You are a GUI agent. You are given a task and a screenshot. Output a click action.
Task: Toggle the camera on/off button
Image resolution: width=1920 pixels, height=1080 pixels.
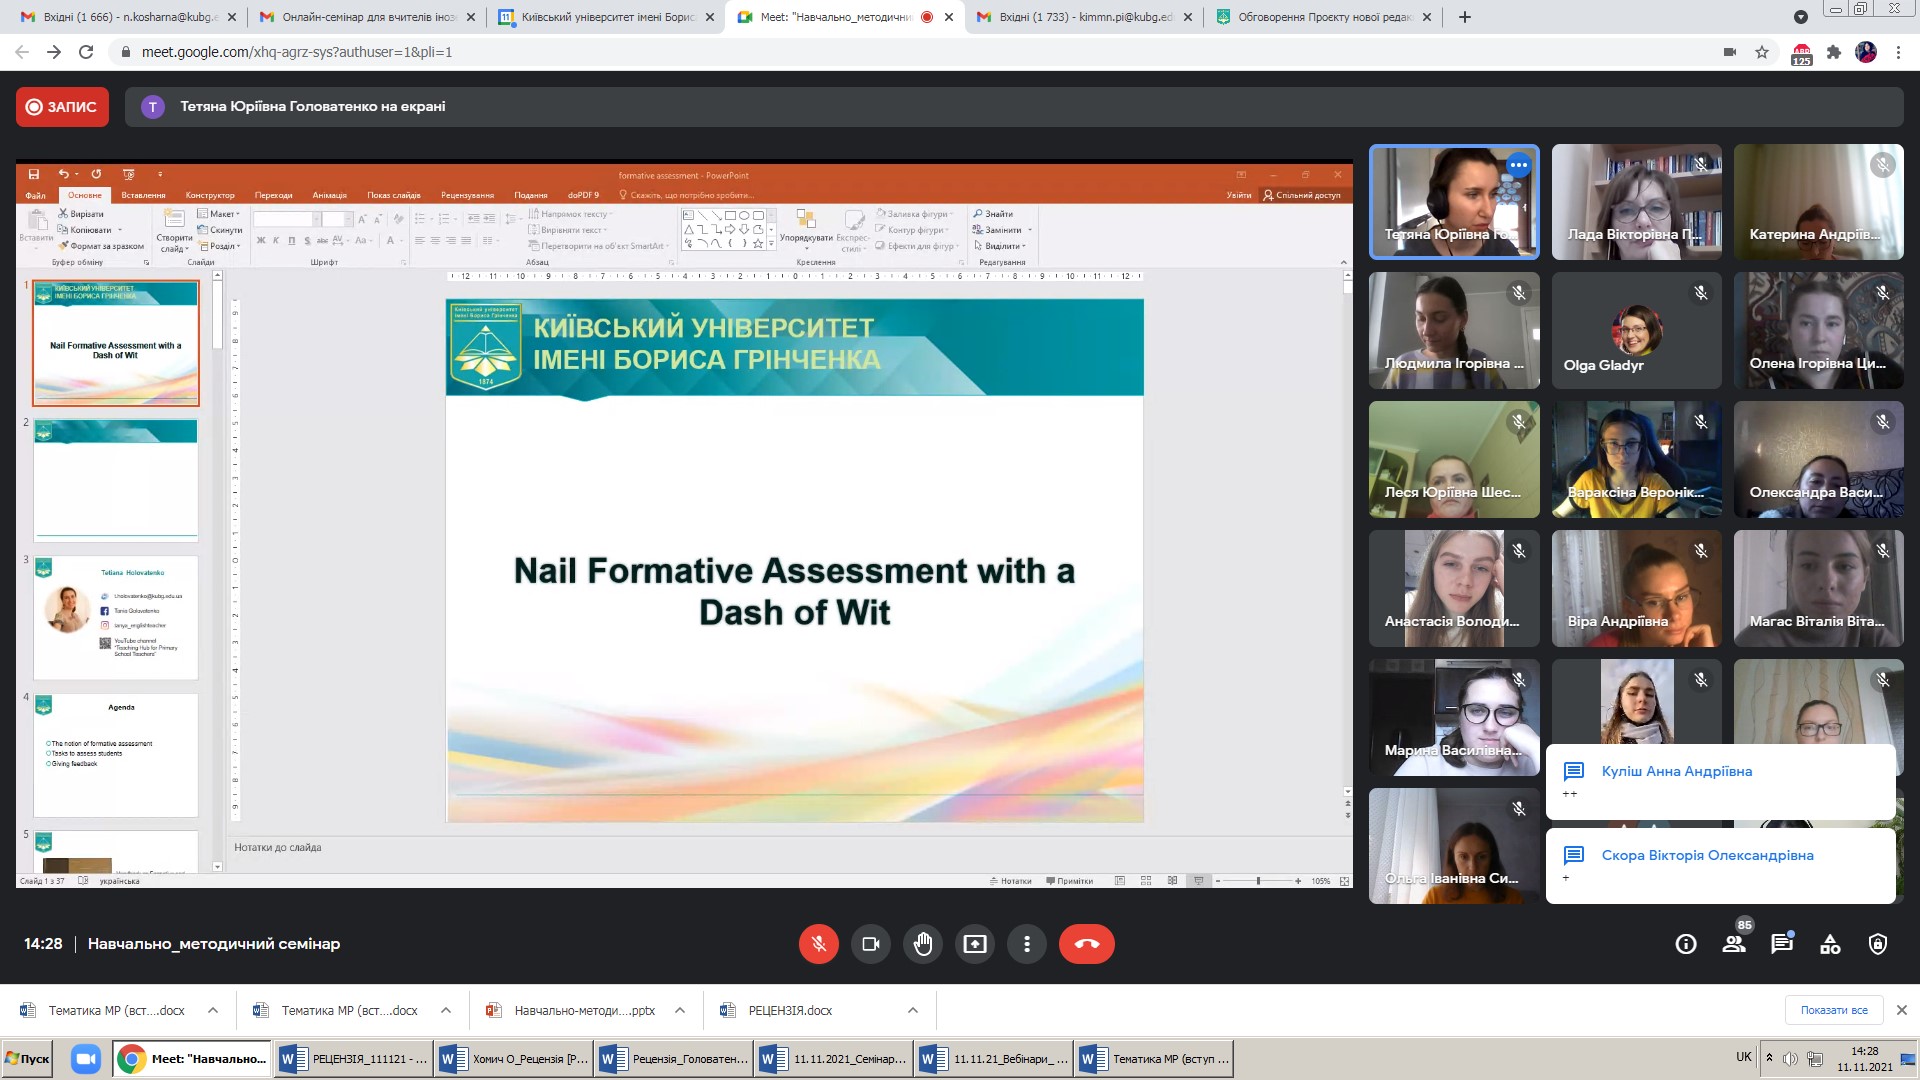[x=870, y=944]
